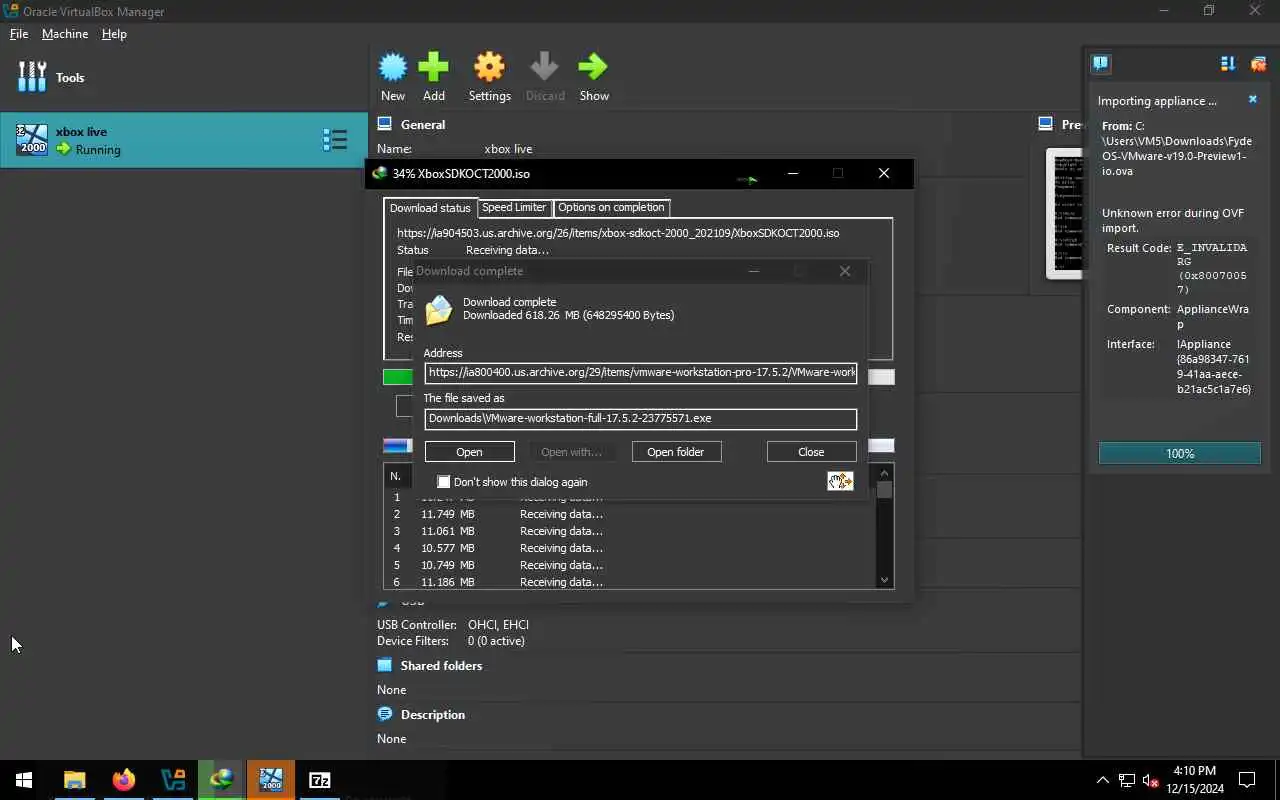Click the xbox live preview thumbnail
This screenshot has width=1280, height=800.
click(1065, 214)
